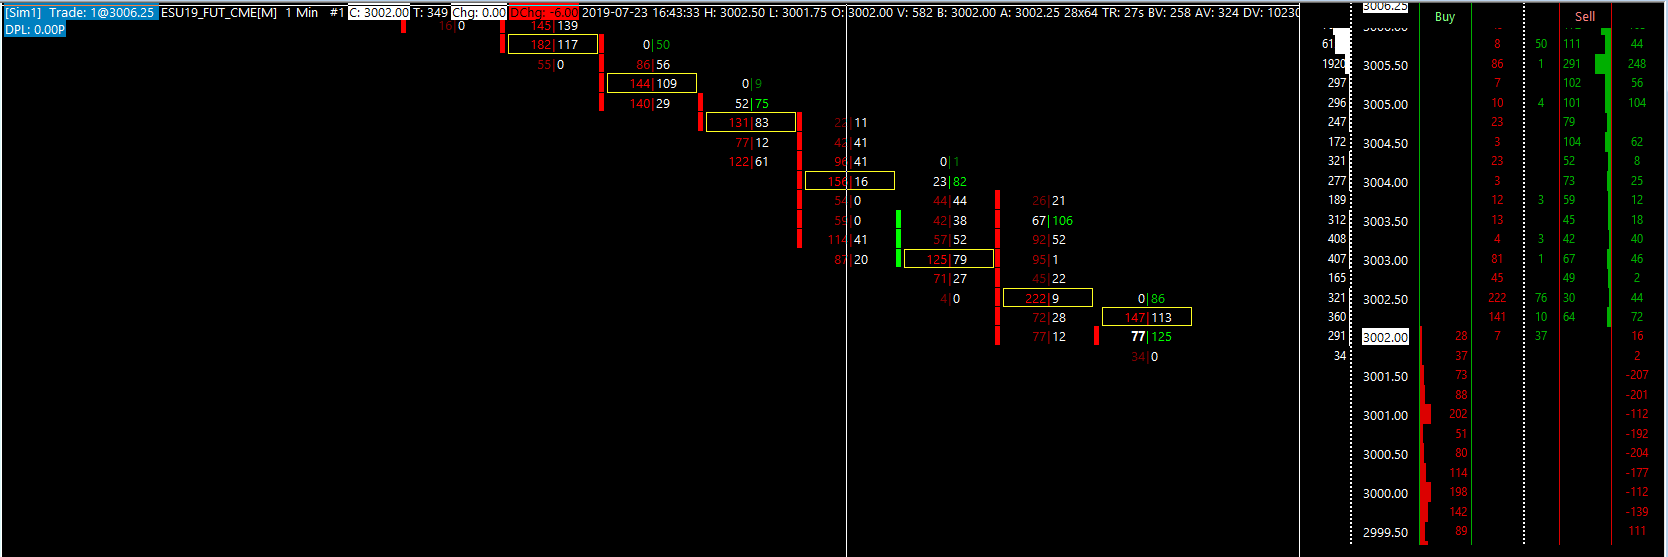The image size is (1668, 557).
Task: Click the 140|29 footprint cell
Action: (650, 103)
